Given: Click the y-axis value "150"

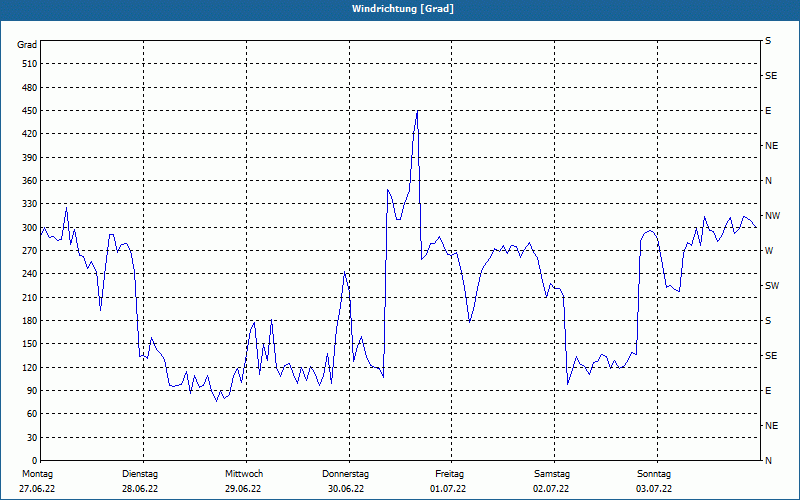Looking at the screenshot, I should pyautogui.click(x=30, y=344).
